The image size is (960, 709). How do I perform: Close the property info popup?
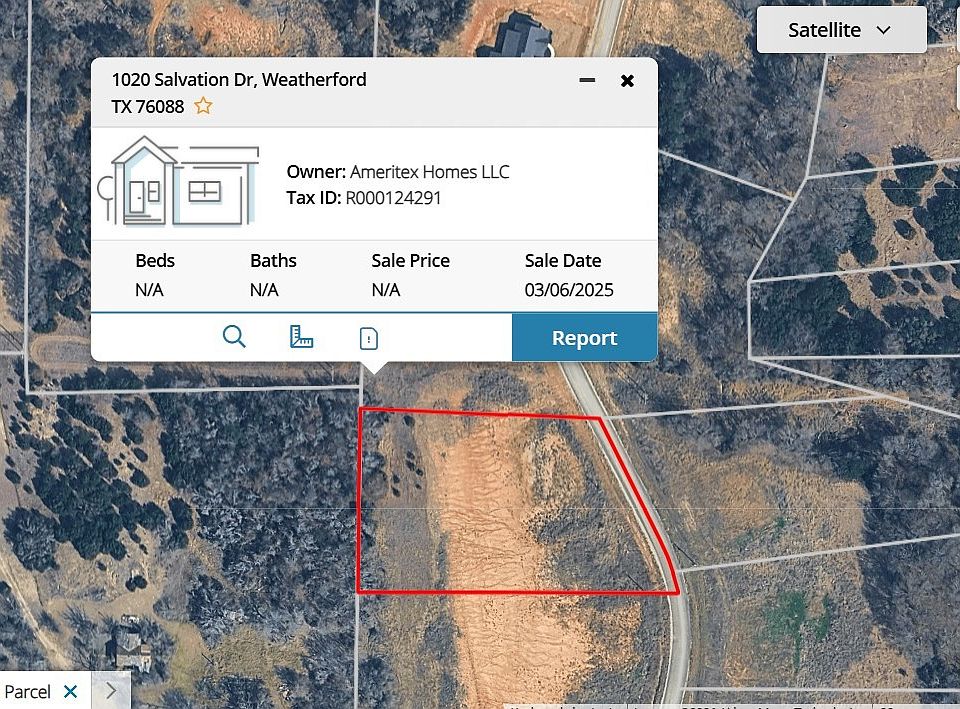pyautogui.click(x=627, y=81)
